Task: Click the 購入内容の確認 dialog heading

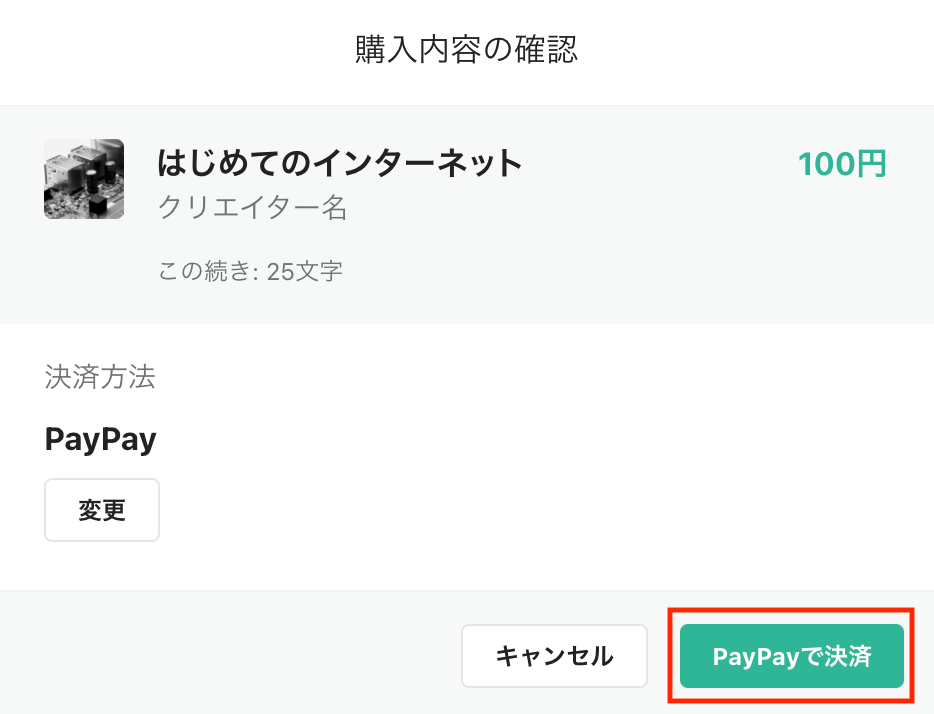Action: 466,49
